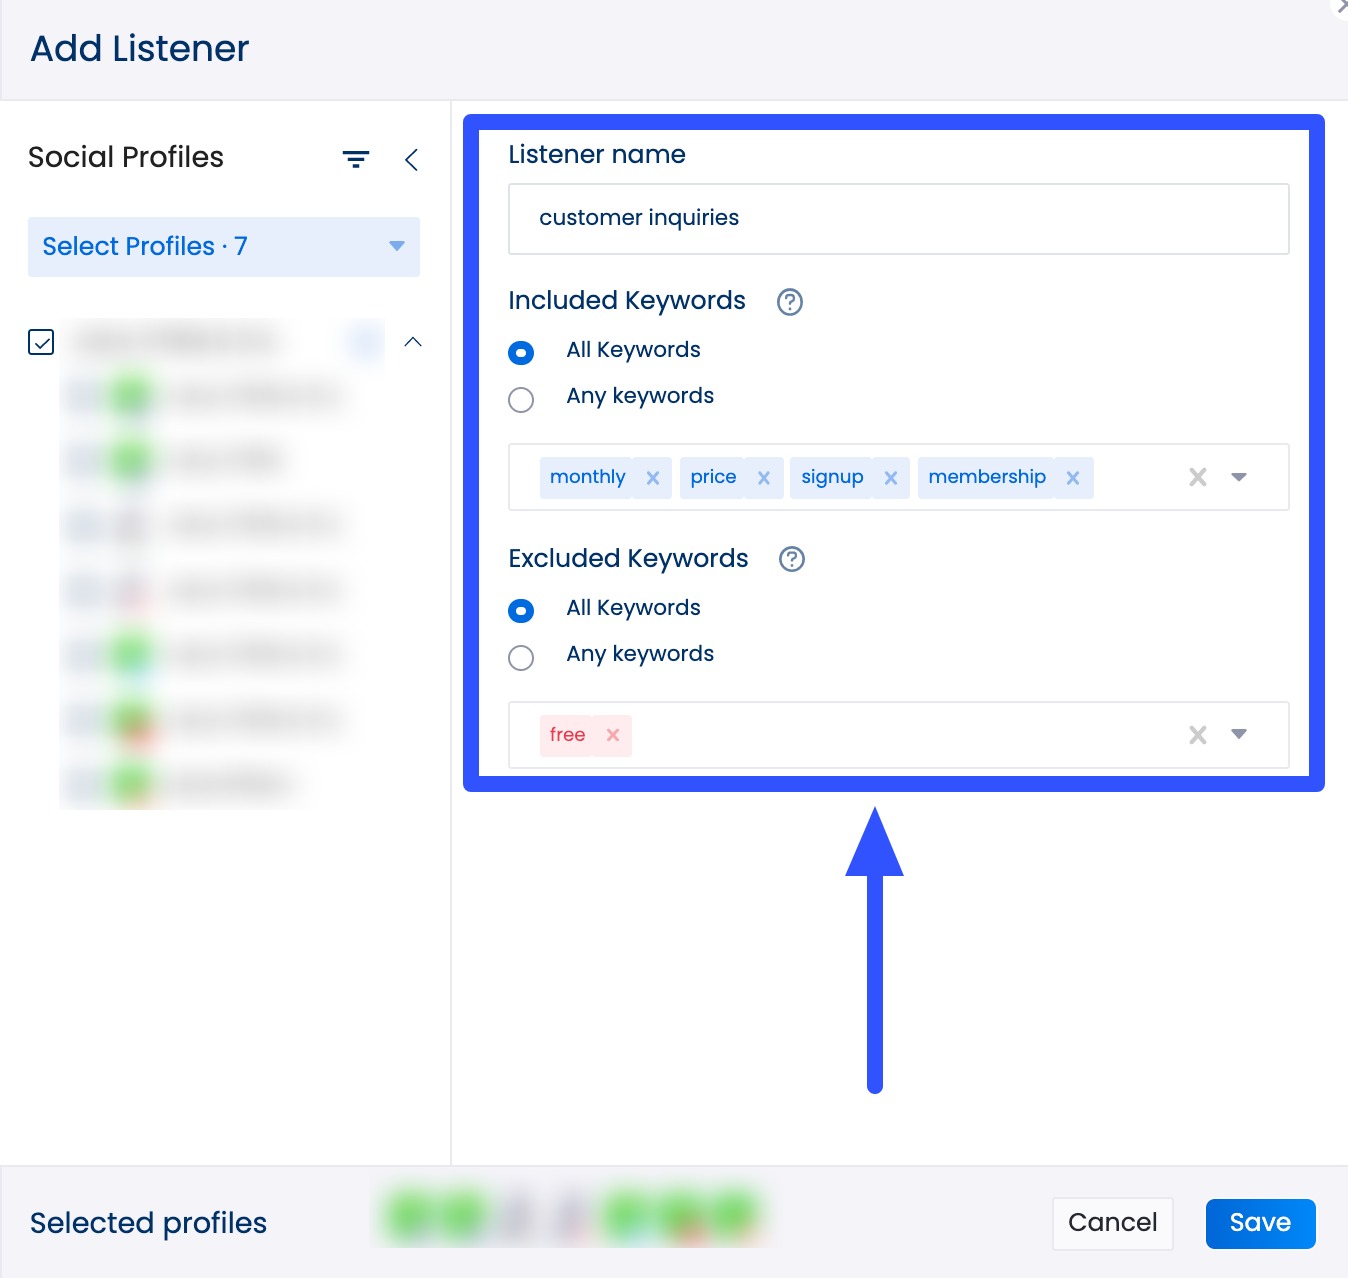
Task: Remove the membership keyword tag
Action: tap(1073, 478)
